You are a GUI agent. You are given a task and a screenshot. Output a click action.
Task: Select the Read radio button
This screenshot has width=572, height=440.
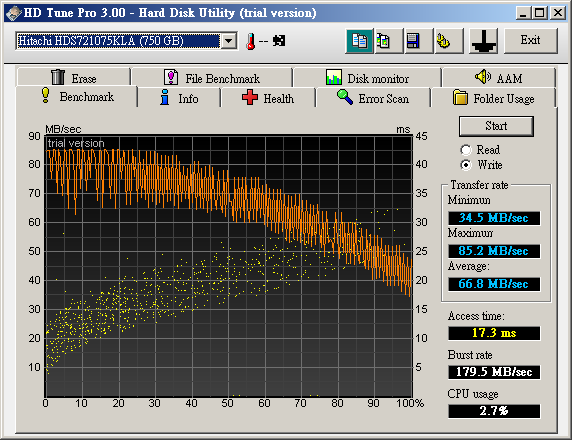pos(466,150)
